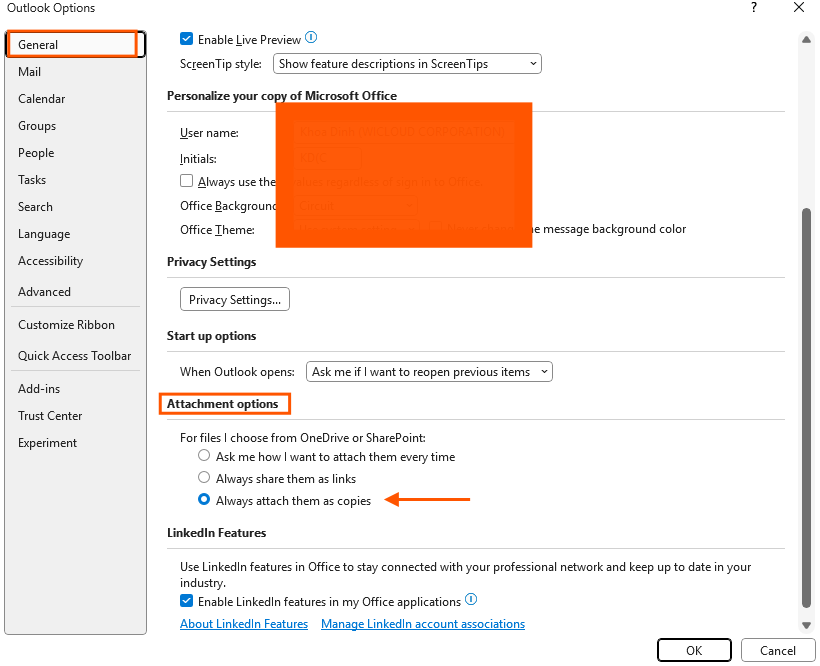Screen dimensions: 820x666
Task: Choose "Ask me how I want to attach them every time"
Action: pyautogui.click(x=204, y=456)
